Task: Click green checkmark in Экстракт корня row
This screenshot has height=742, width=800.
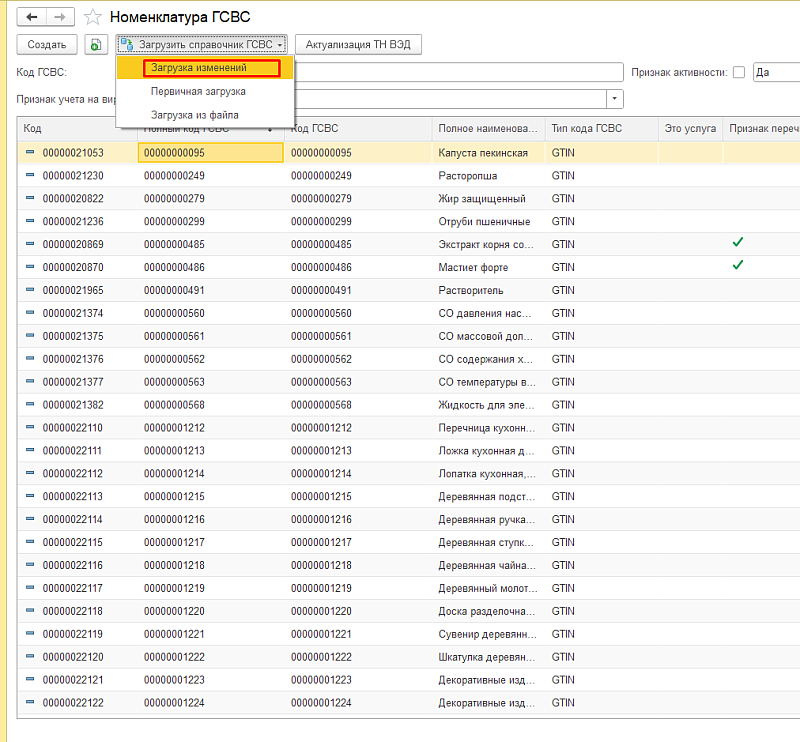Action: pyautogui.click(x=738, y=243)
